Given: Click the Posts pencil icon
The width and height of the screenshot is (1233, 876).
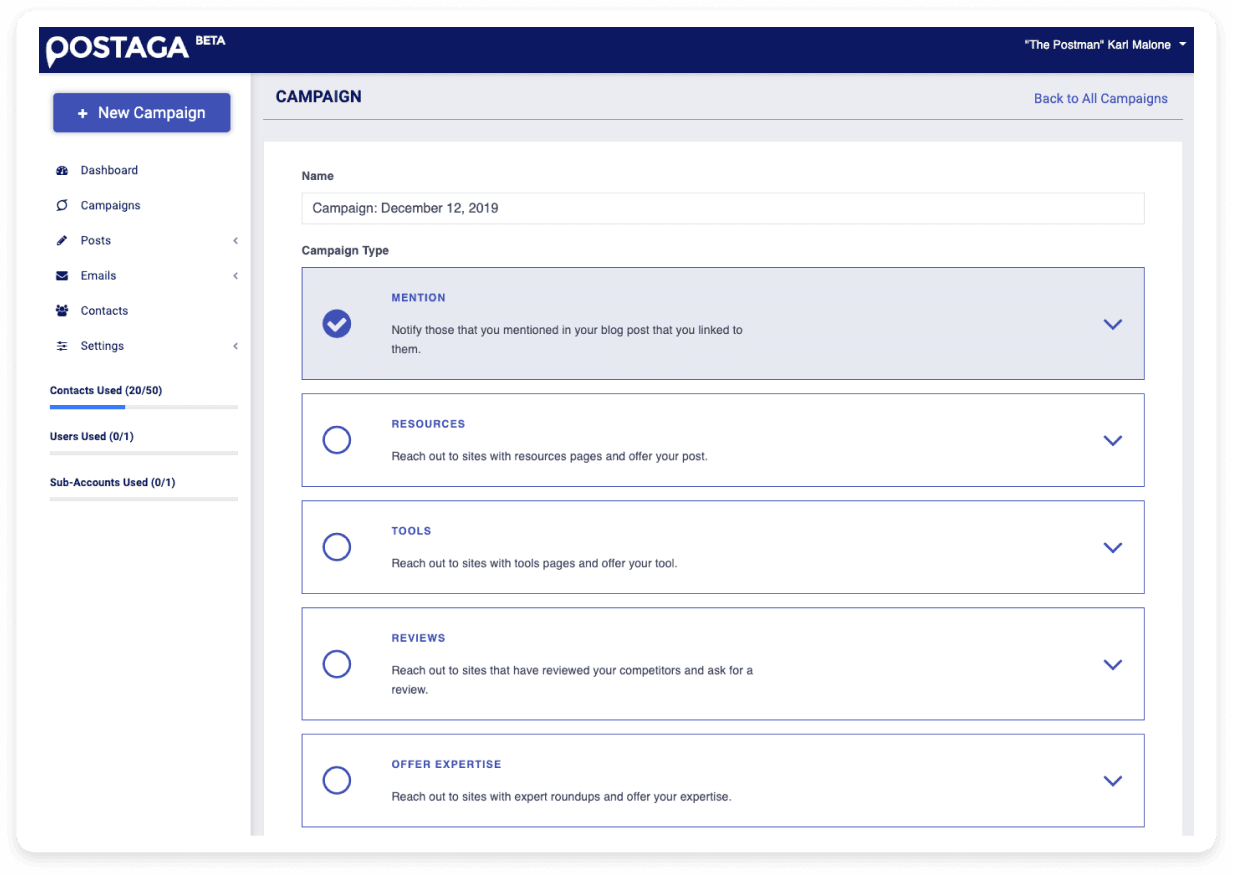Looking at the screenshot, I should [x=62, y=240].
